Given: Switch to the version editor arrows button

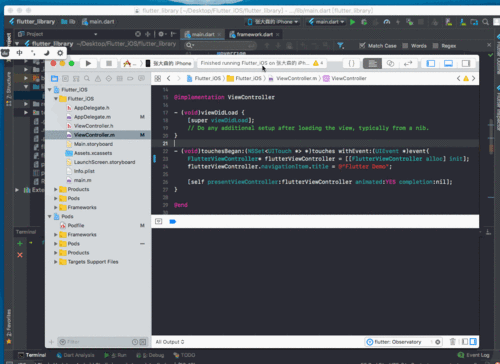Looking at the screenshot, I should (x=408, y=63).
